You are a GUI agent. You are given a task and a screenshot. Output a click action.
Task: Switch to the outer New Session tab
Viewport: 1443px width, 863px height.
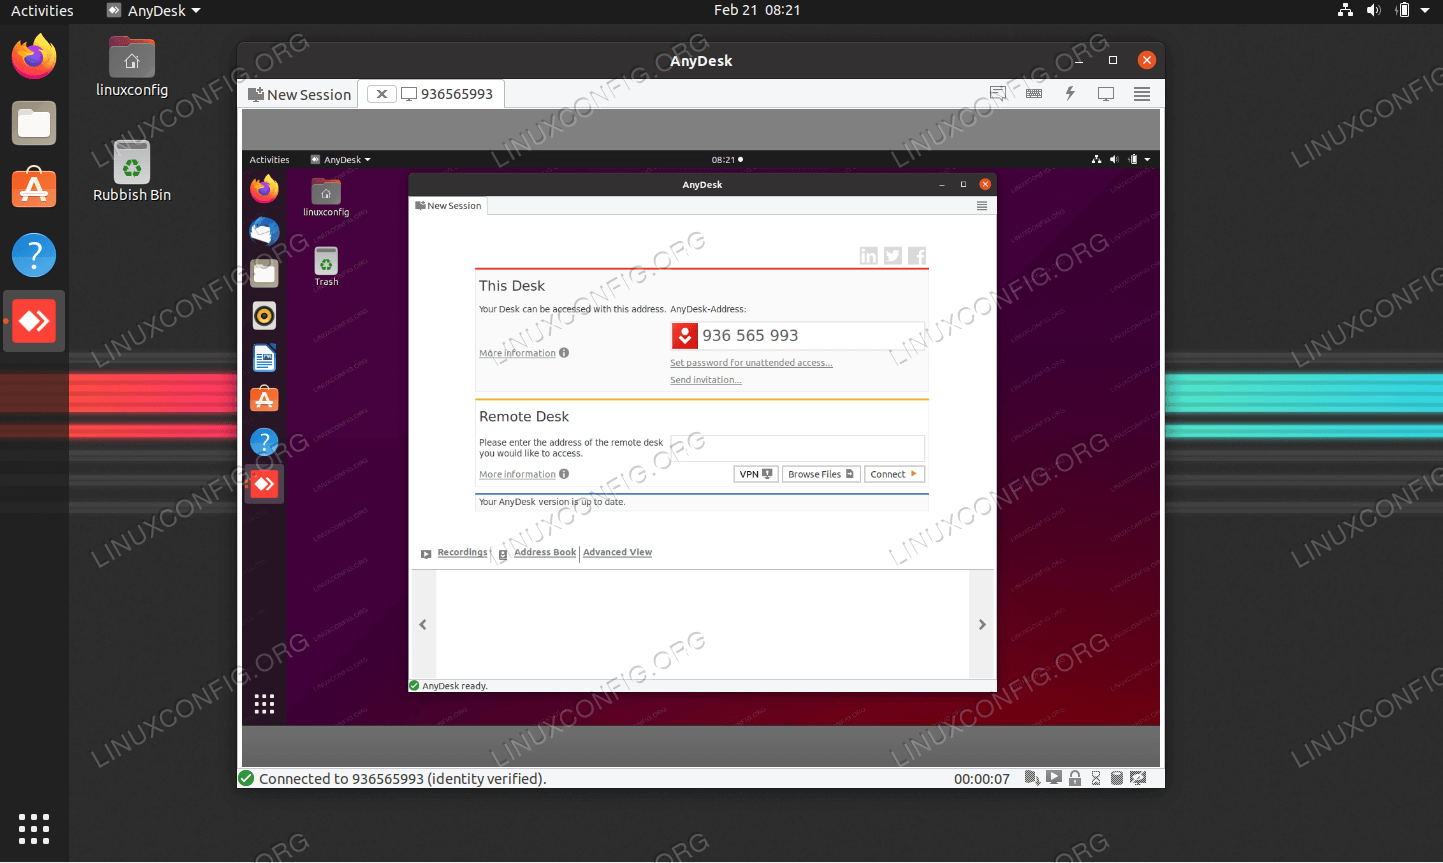tap(300, 94)
